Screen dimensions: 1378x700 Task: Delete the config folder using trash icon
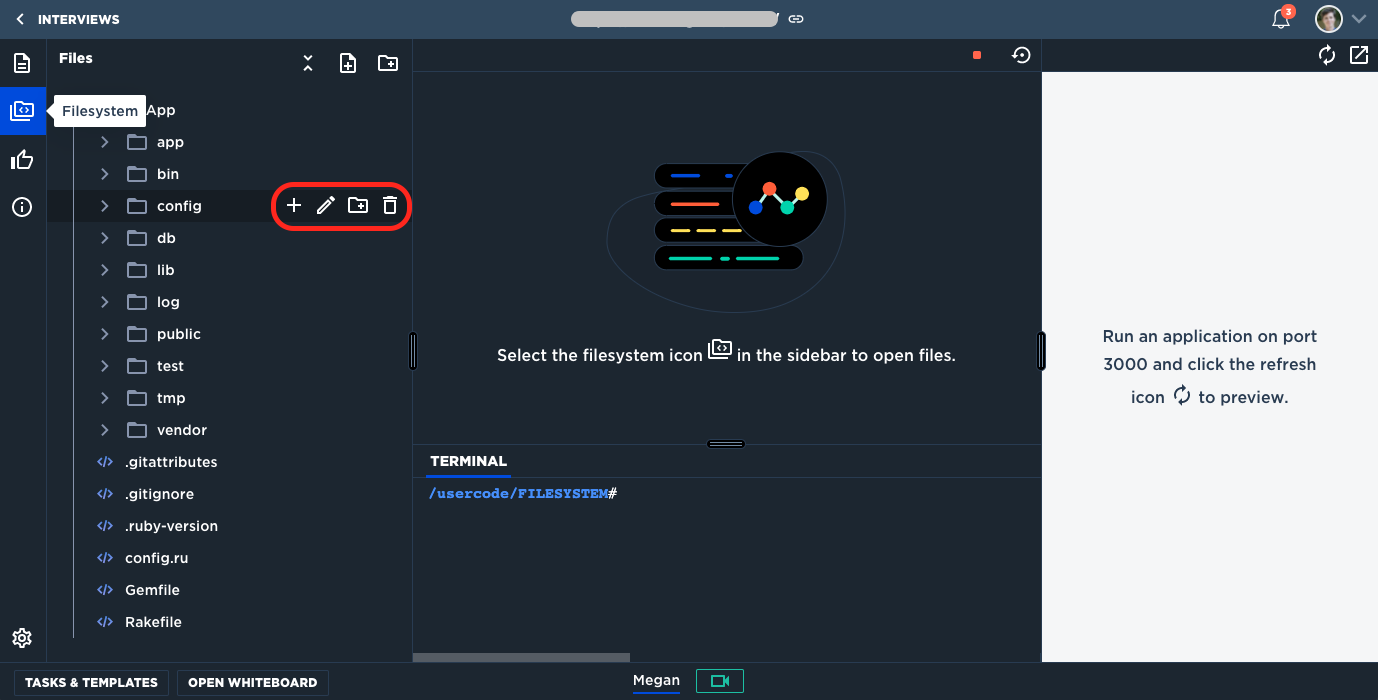point(390,206)
